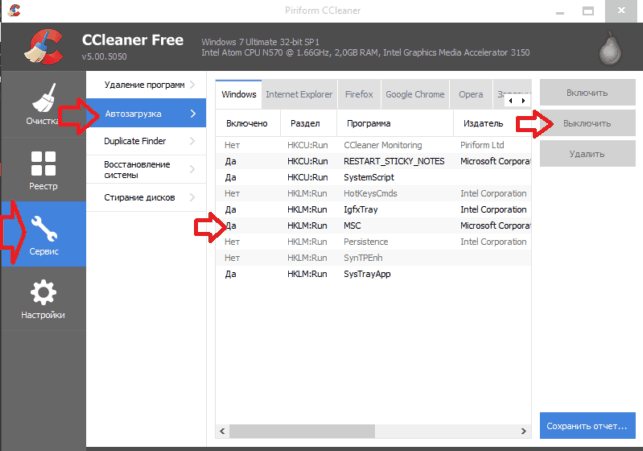Viewport: 643px width, 451px height.
Task: Click the CCleaner title bar icon
Action: 14,10
